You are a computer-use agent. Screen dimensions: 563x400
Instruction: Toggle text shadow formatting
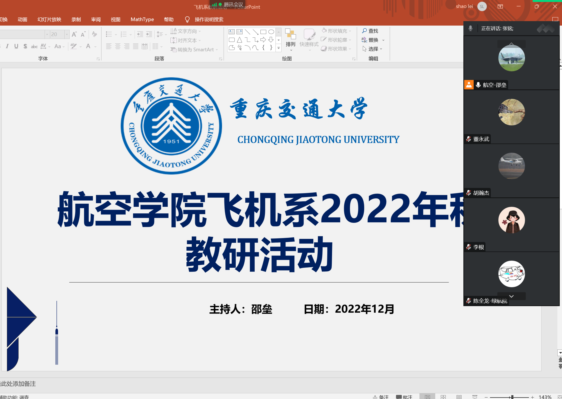coord(25,46)
